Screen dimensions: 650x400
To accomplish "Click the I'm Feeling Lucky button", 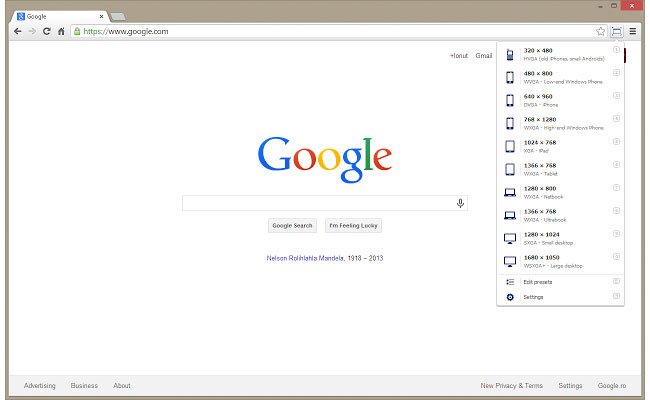I will [353, 225].
